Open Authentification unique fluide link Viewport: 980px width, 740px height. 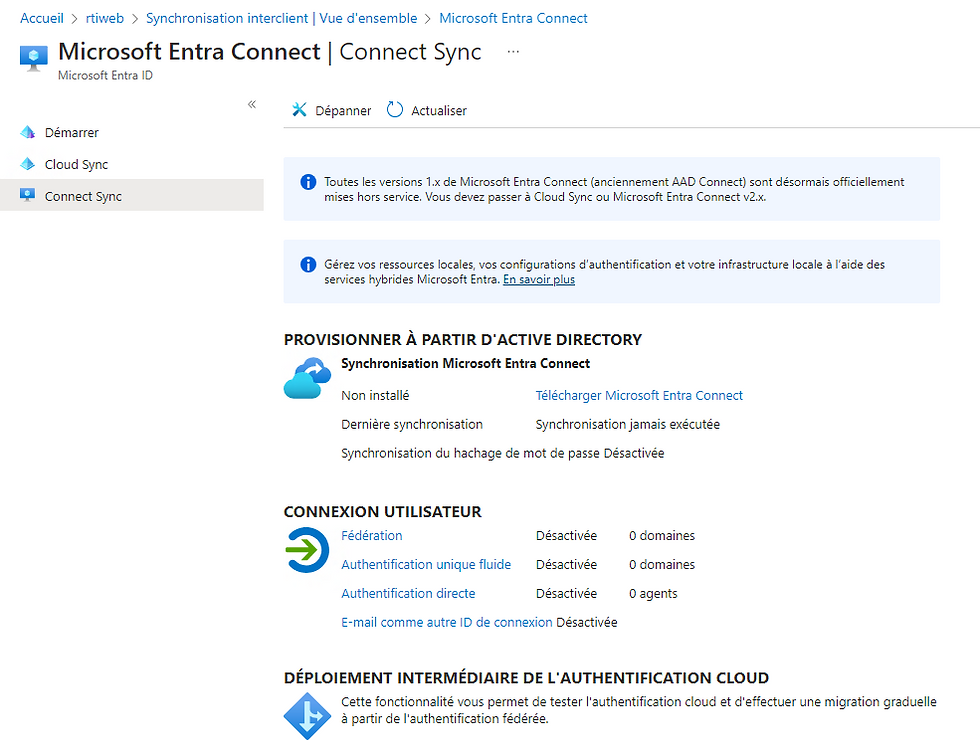click(426, 564)
